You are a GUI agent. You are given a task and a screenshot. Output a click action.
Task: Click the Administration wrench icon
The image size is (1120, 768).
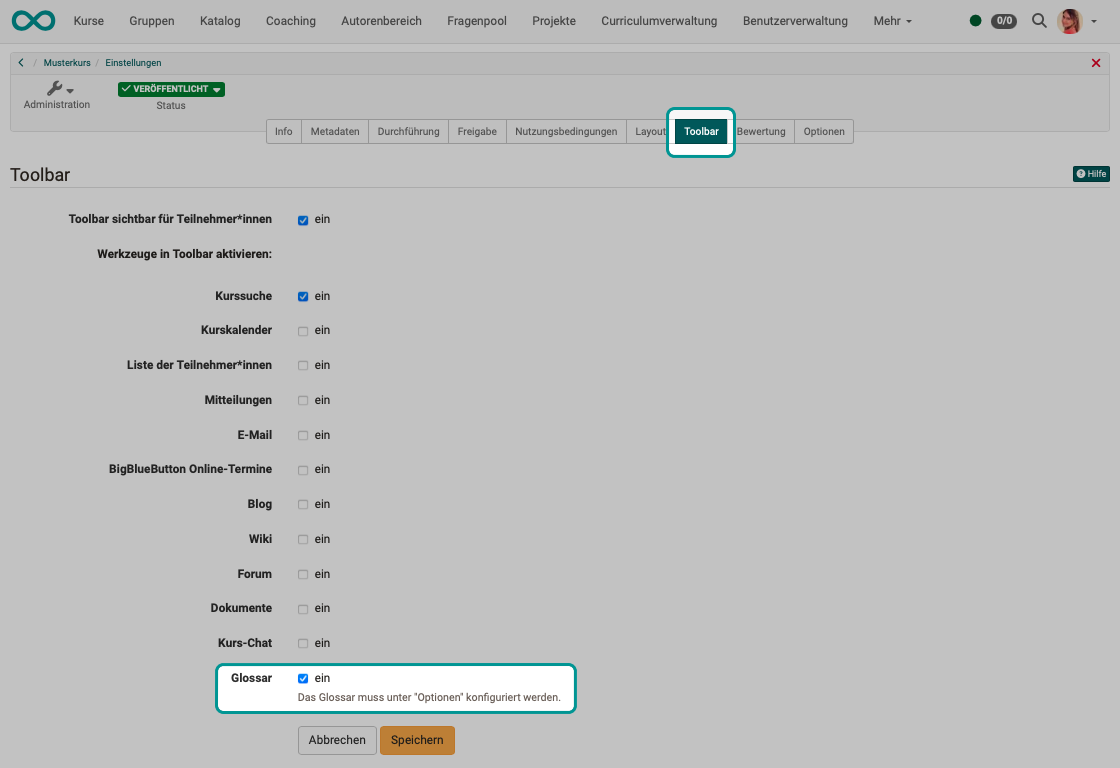(53, 86)
